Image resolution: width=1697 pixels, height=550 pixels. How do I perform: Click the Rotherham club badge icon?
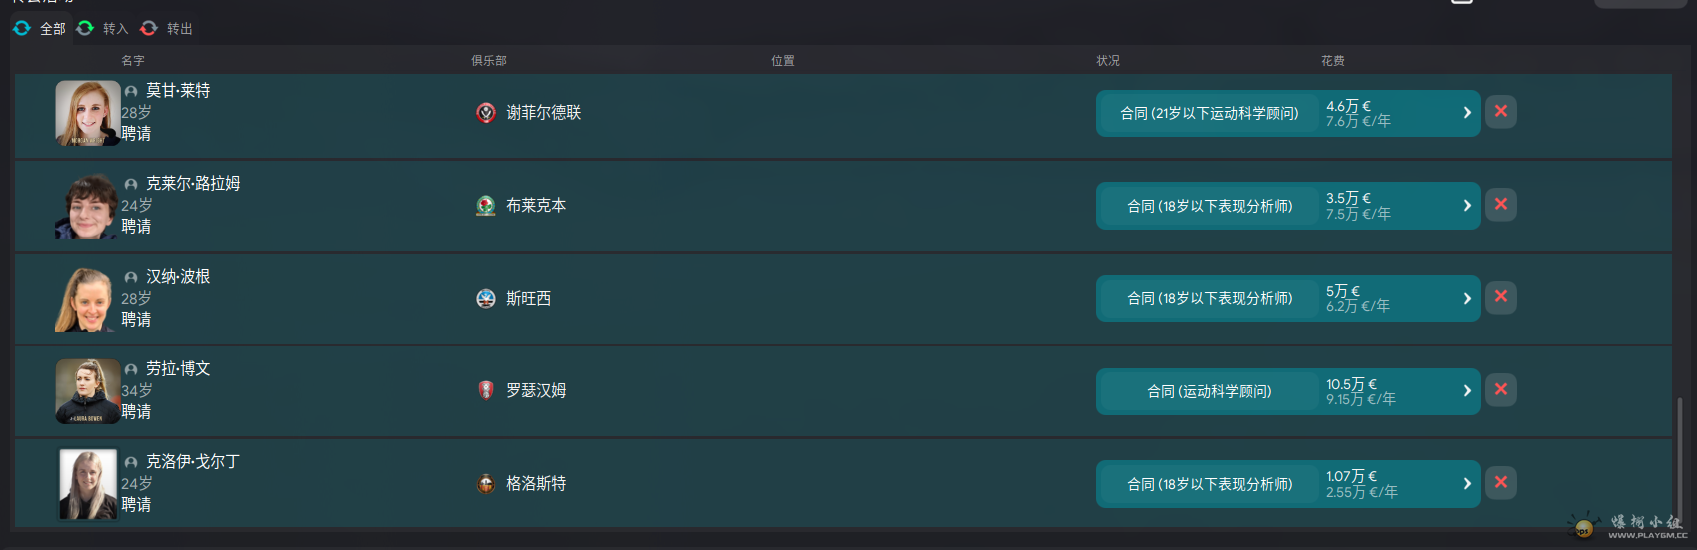click(x=486, y=390)
